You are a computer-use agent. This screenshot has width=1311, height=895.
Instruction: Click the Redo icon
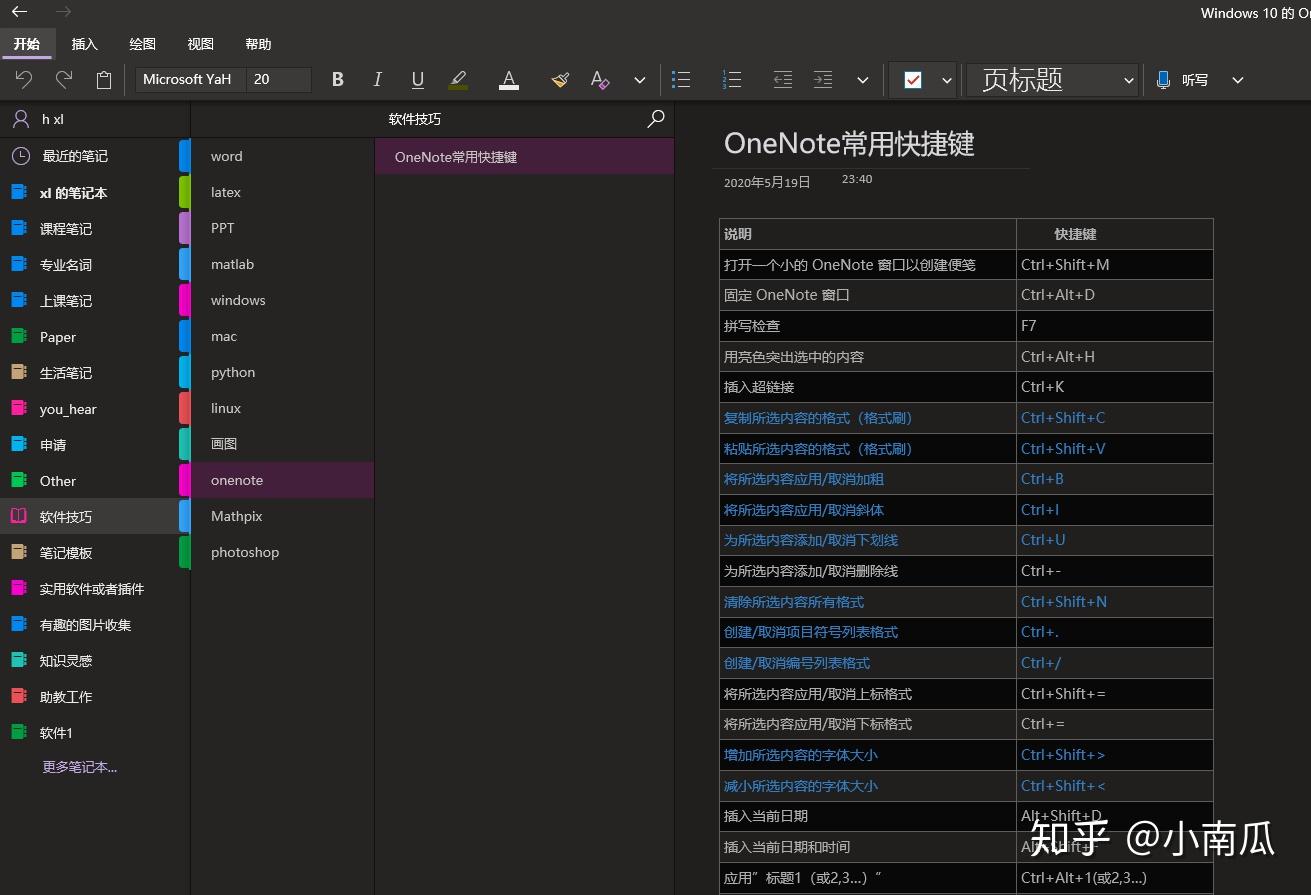[x=63, y=80]
